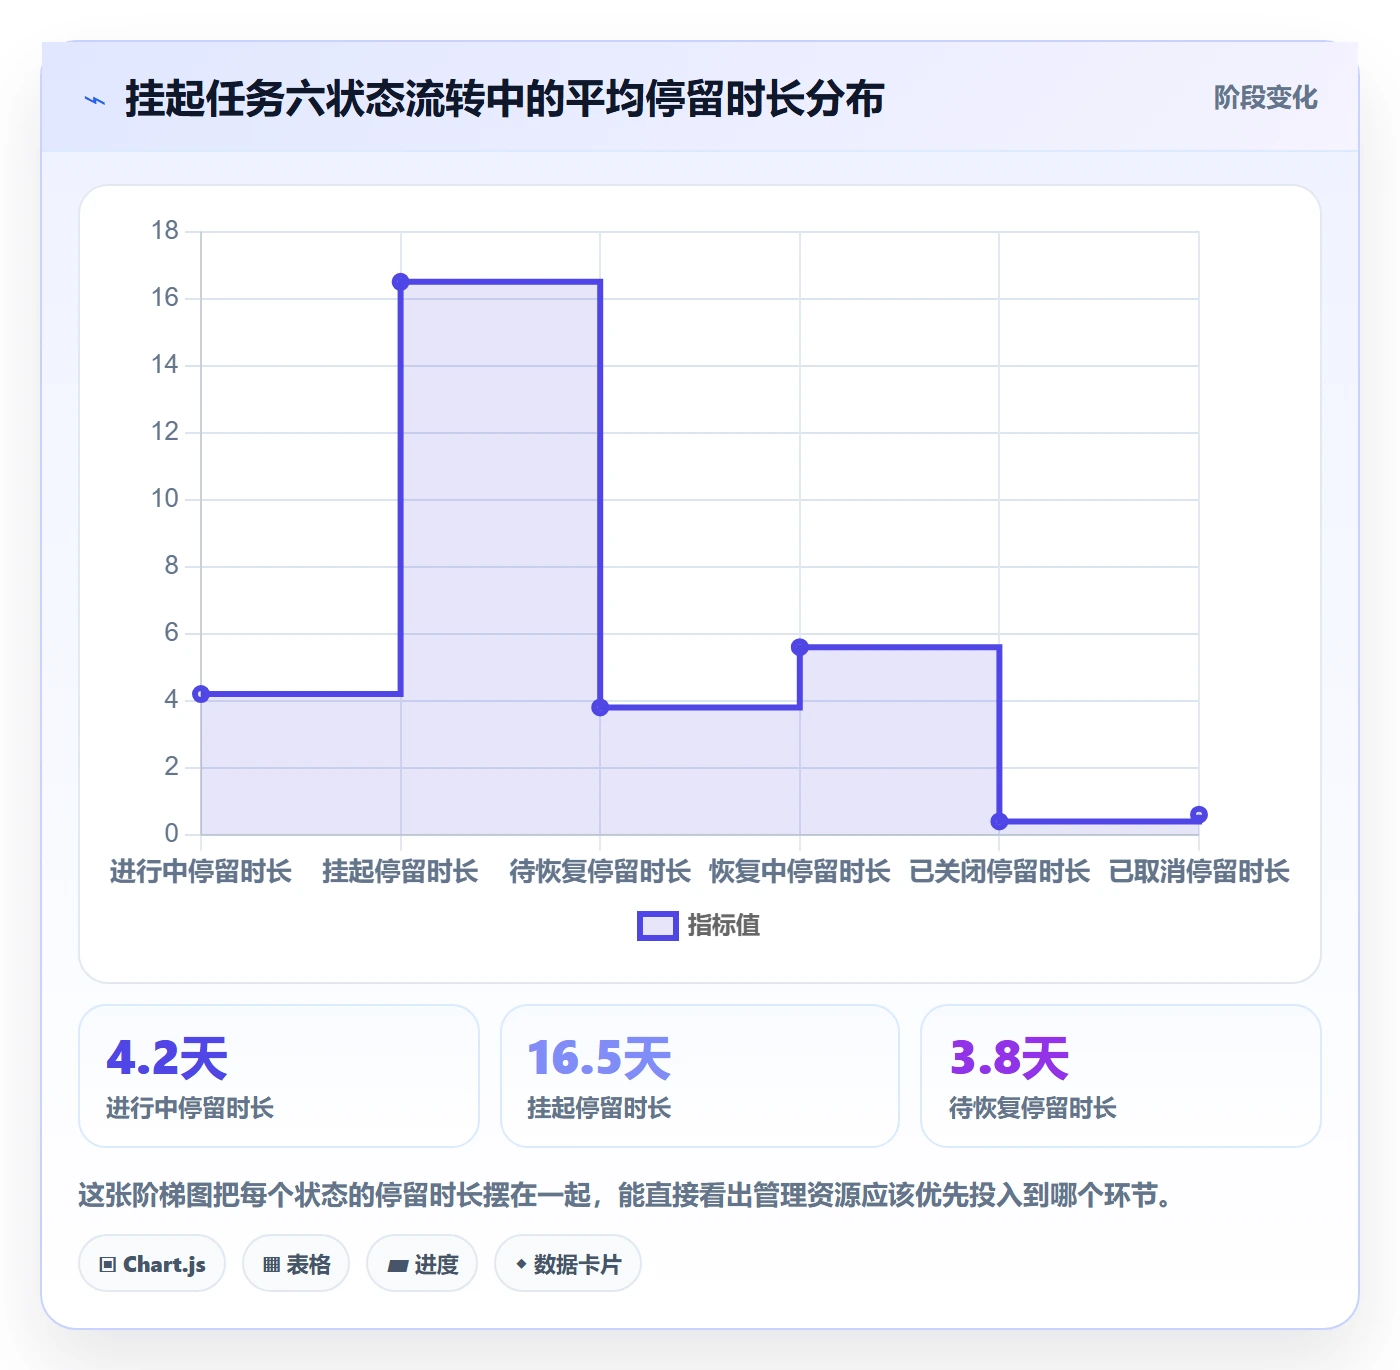
Task: Open the 4.2天 进行中停留时长 card
Action: point(279,1076)
